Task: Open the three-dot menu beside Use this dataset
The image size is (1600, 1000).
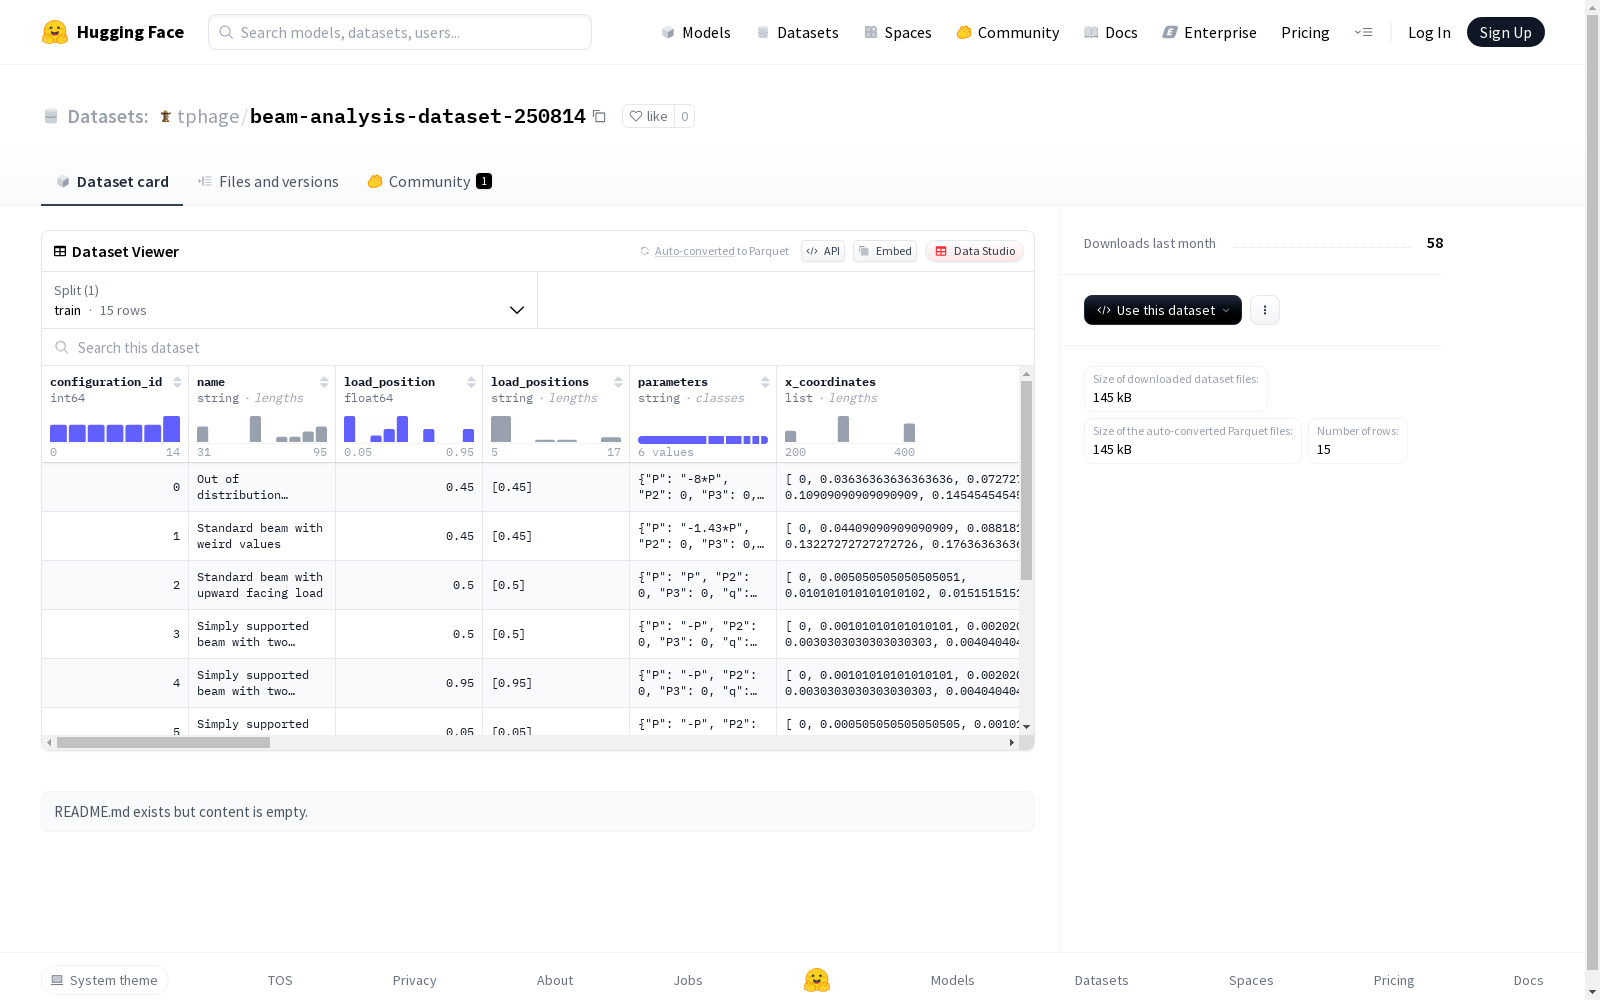Action: click(1265, 310)
